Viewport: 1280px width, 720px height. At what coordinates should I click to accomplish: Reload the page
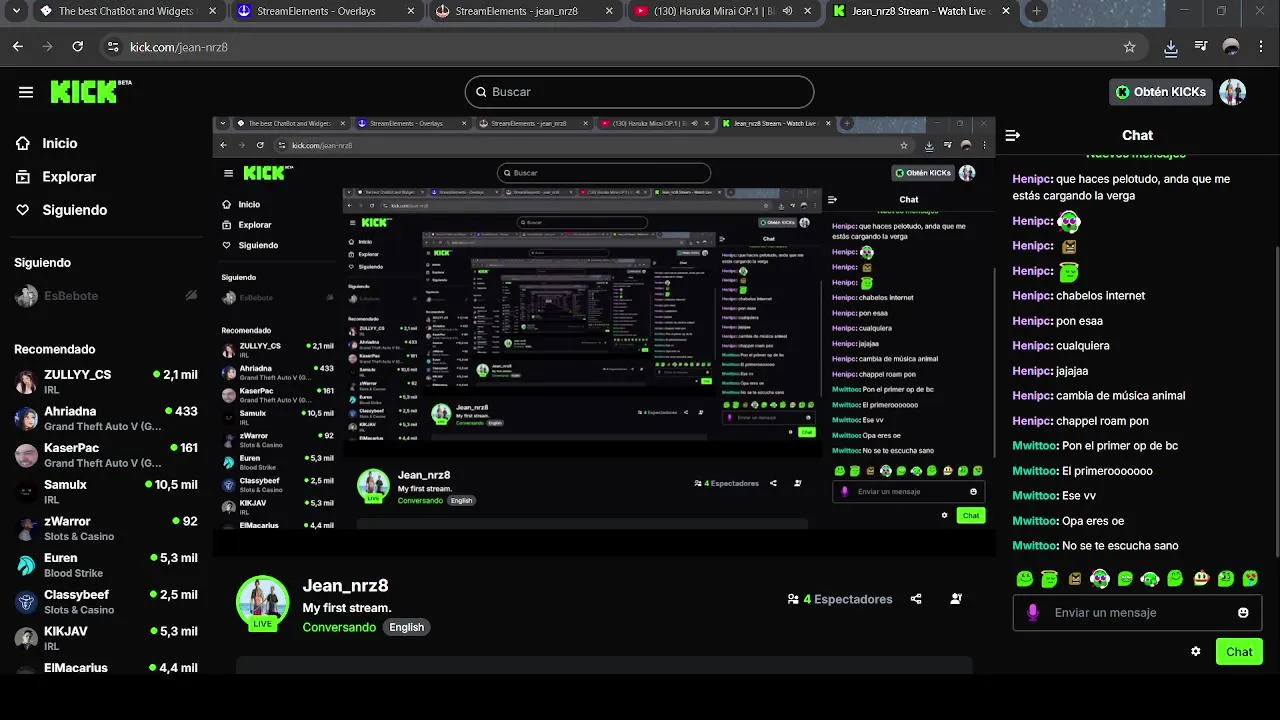tap(78, 47)
